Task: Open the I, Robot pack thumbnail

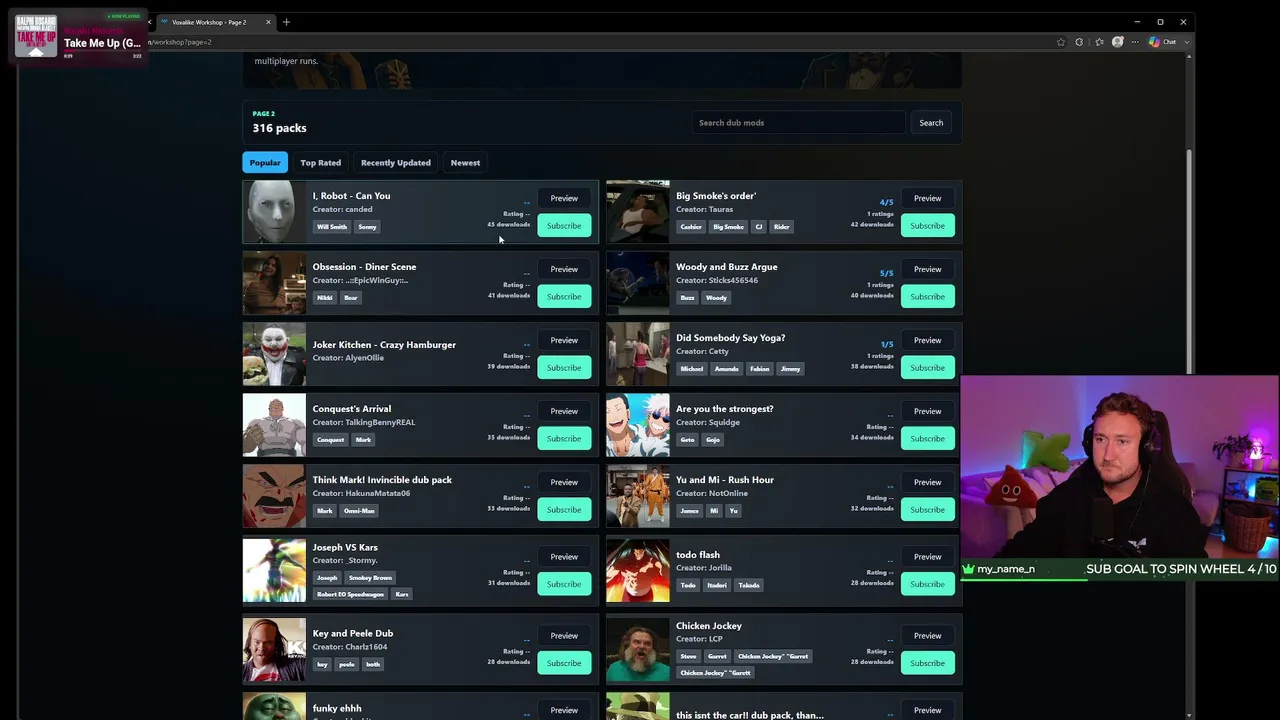Action: coord(274,212)
